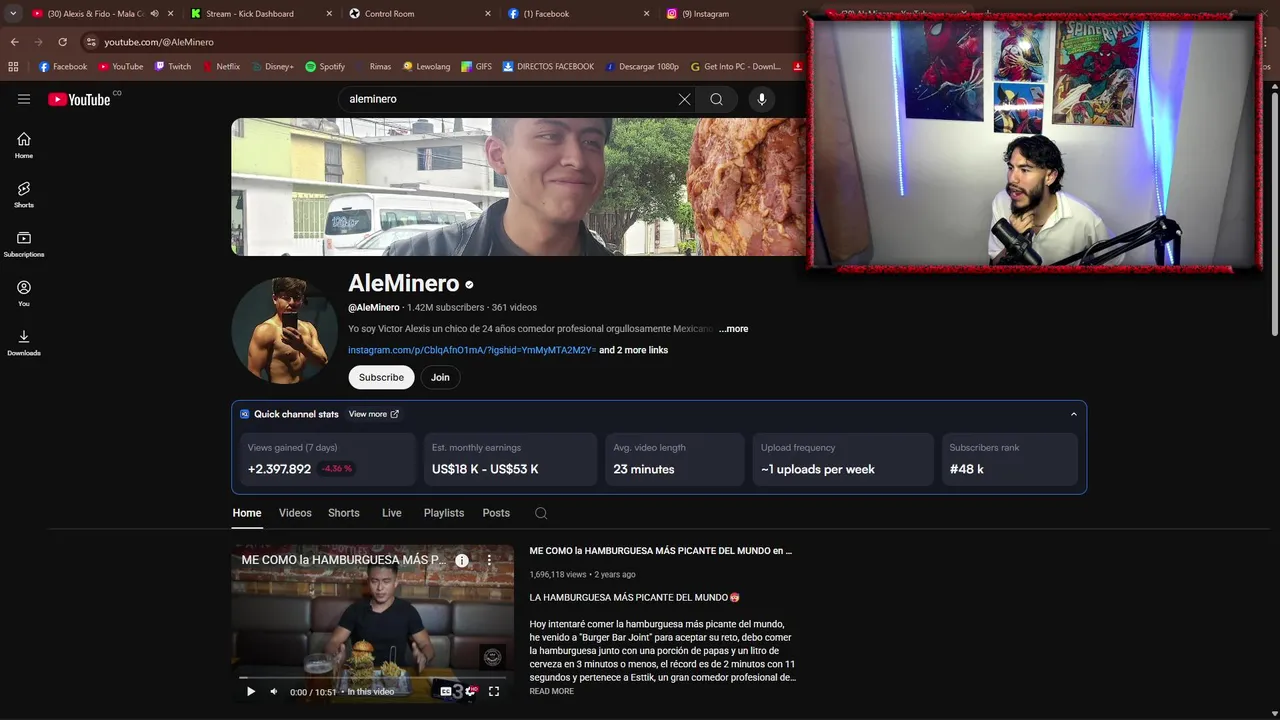
Task: Click the search magnifier button
Action: coord(716,99)
